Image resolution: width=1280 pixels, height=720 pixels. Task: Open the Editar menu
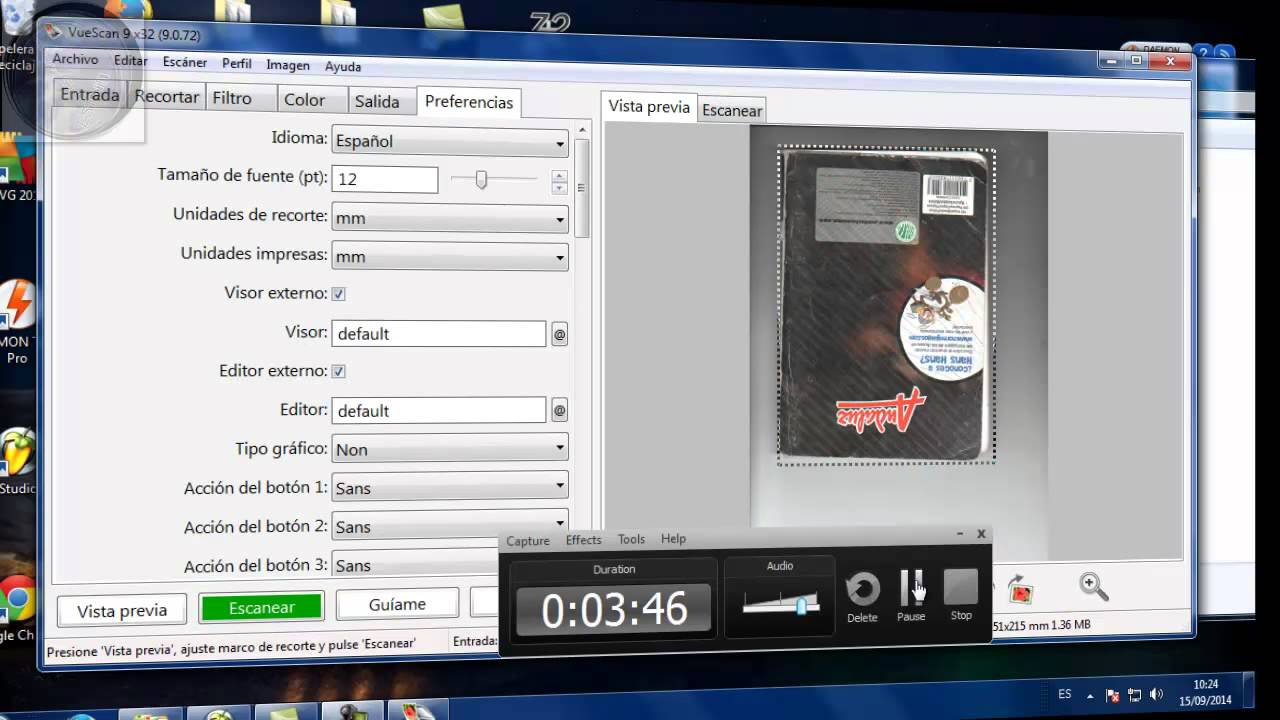point(130,61)
